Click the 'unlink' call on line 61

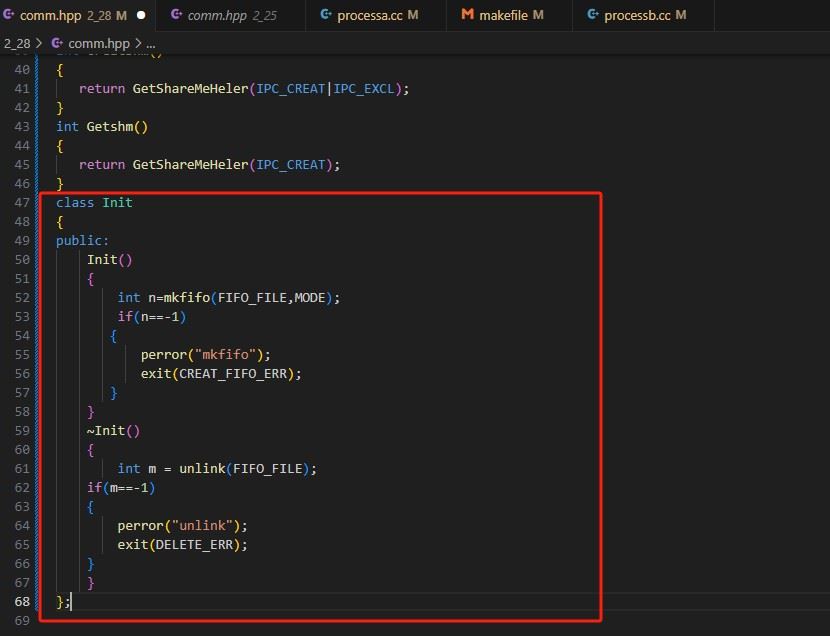point(202,469)
